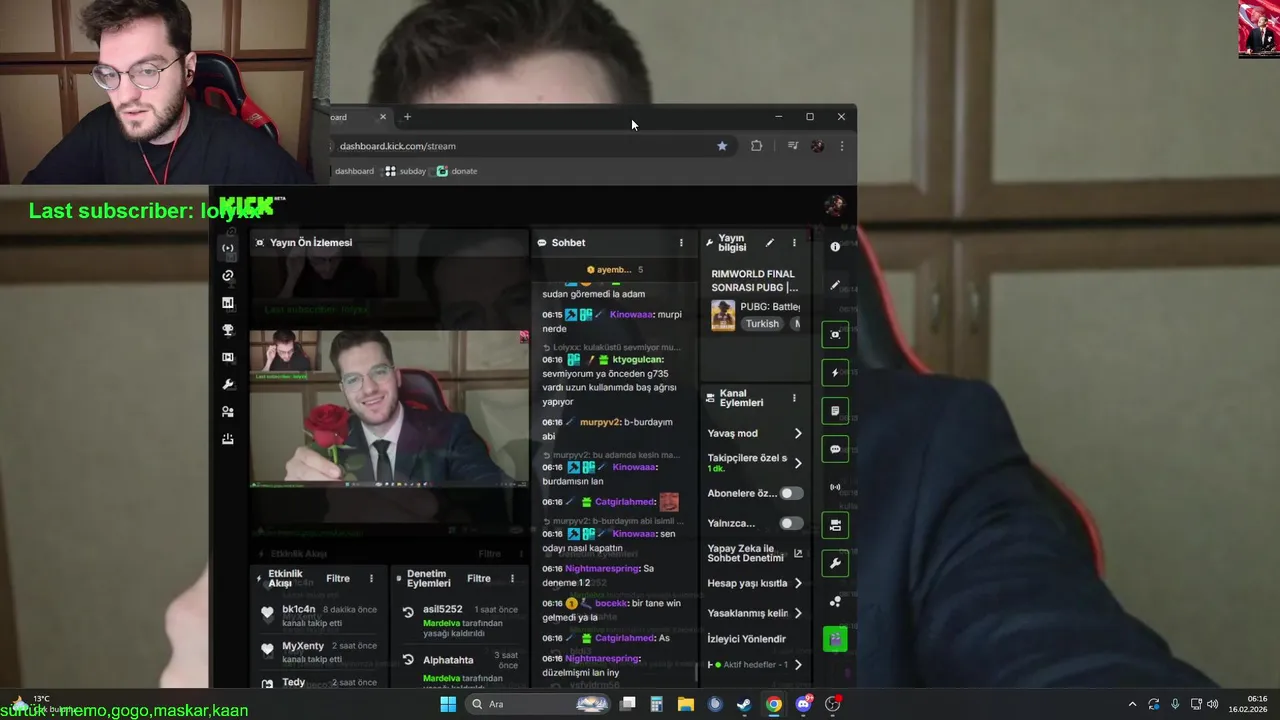Click the solid green clip icon in right bar
This screenshot has height=720, width=1280.
tap(835, 638)
